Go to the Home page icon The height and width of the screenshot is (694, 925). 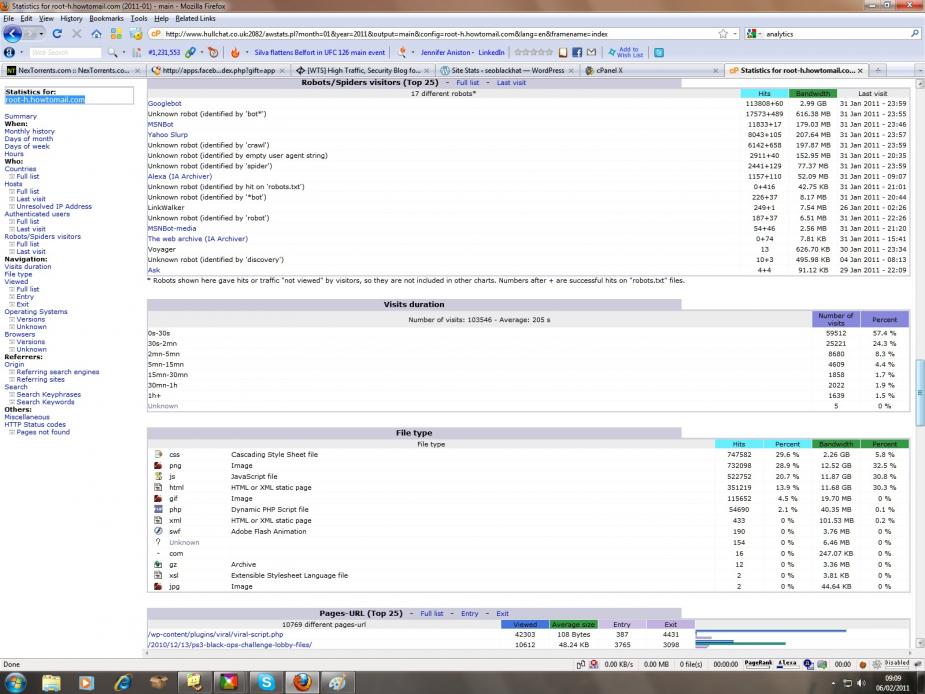click(x=96, y=34)
